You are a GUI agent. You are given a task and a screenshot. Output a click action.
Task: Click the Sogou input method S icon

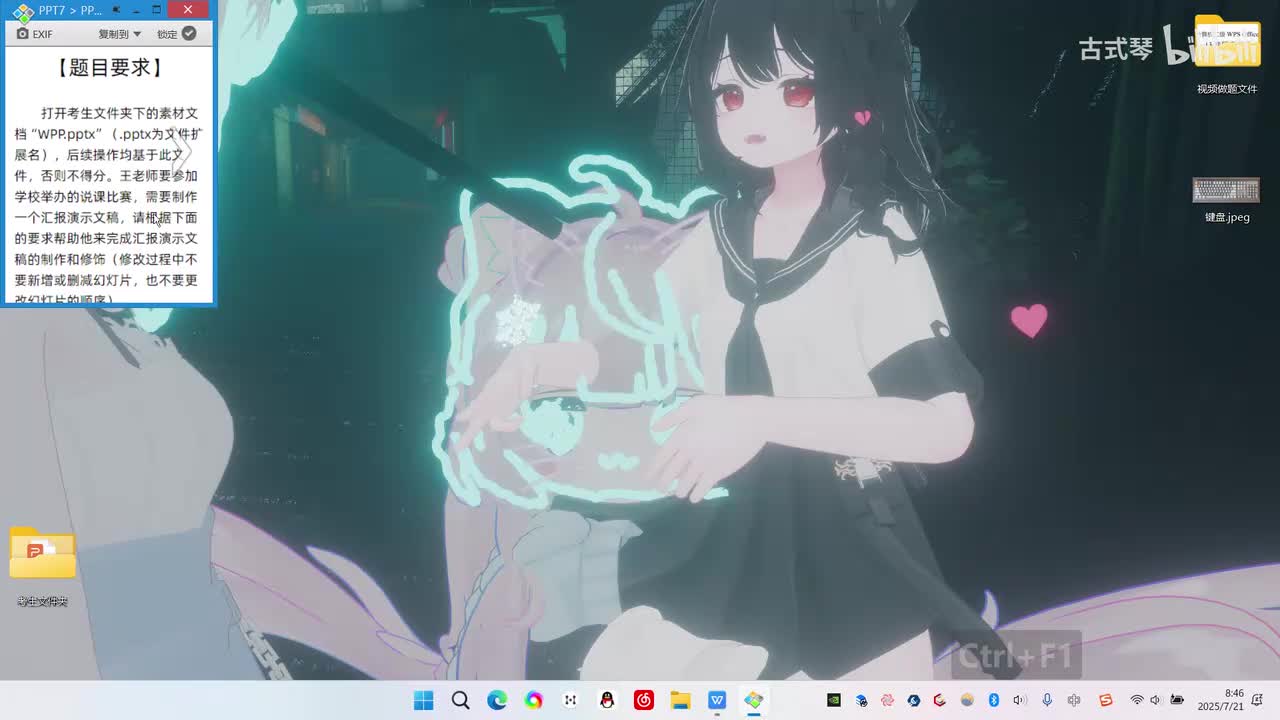(x=1106, y=700)
